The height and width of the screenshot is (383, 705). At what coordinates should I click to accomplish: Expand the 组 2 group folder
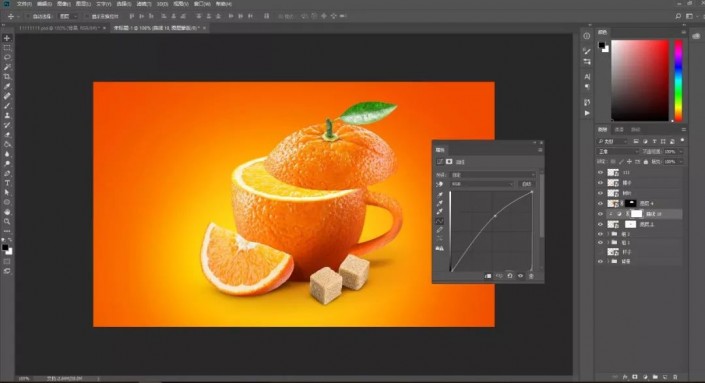(608, 234)
